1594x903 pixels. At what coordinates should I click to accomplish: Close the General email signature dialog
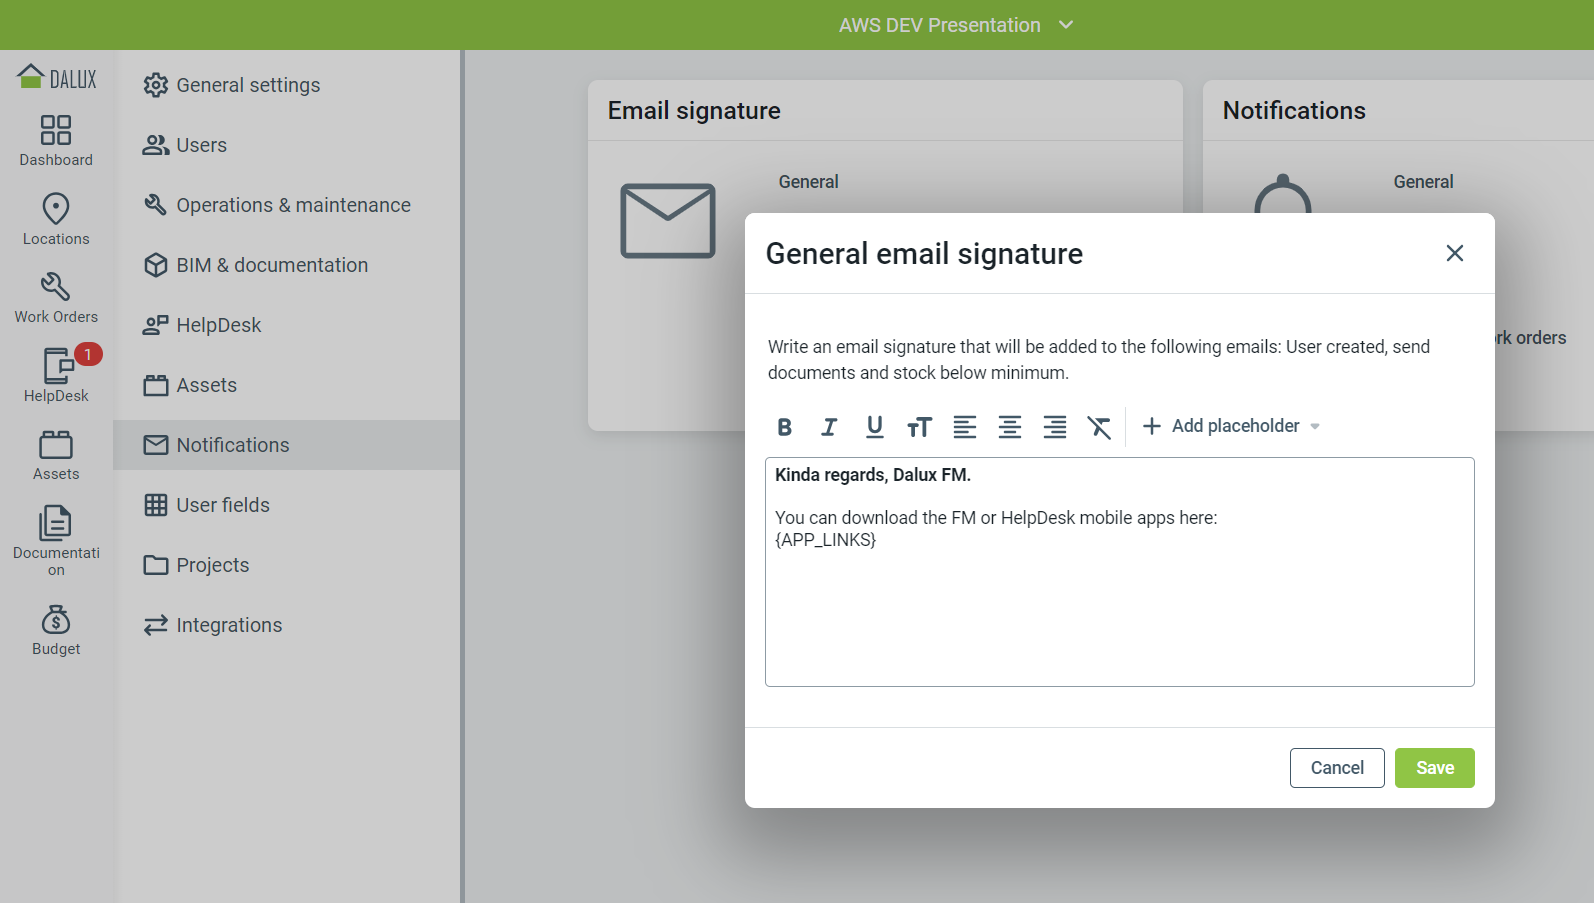1455,253
